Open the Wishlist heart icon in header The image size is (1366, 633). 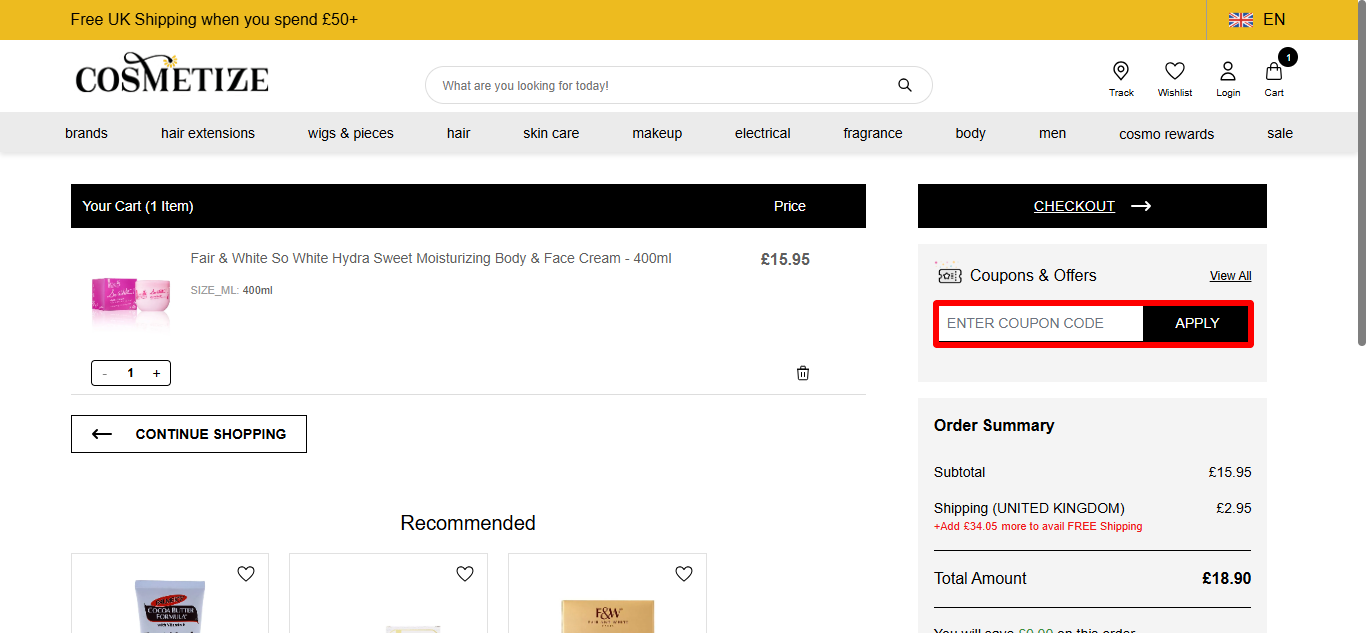point(1175,79)
